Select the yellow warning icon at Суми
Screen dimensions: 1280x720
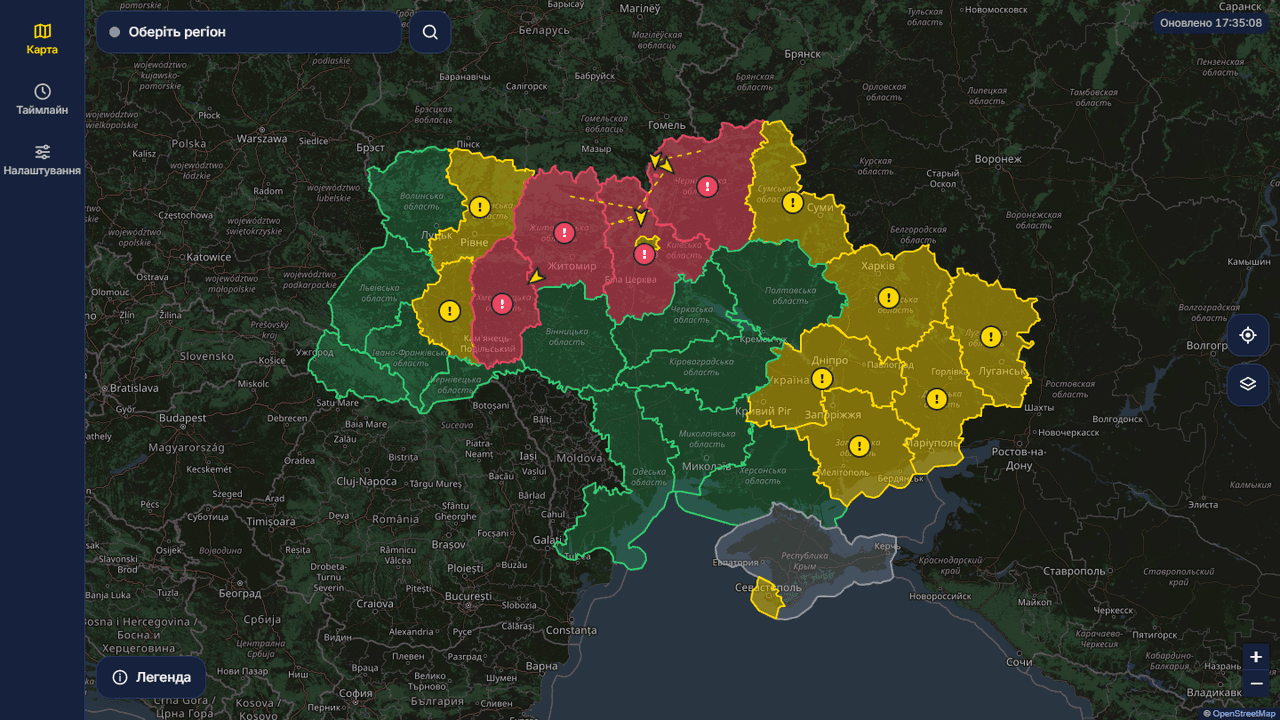coord(793,203)
